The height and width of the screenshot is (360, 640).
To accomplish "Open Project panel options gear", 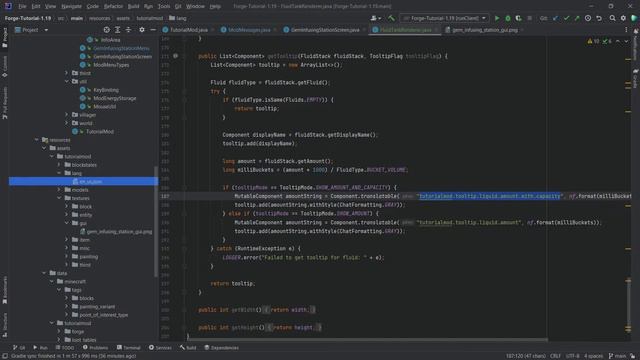I will coord(142,30).
